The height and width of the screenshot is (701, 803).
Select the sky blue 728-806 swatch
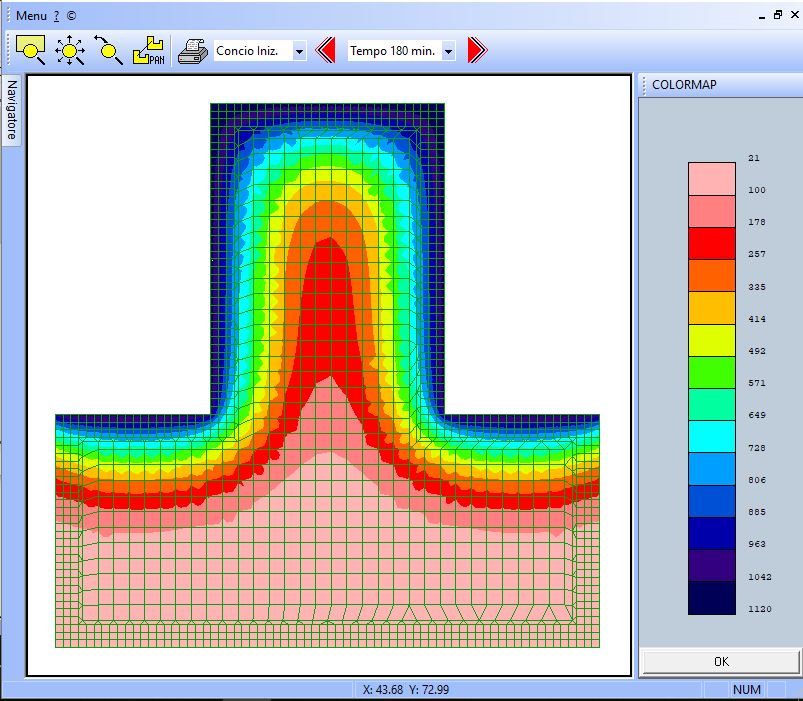coord(712,469)
